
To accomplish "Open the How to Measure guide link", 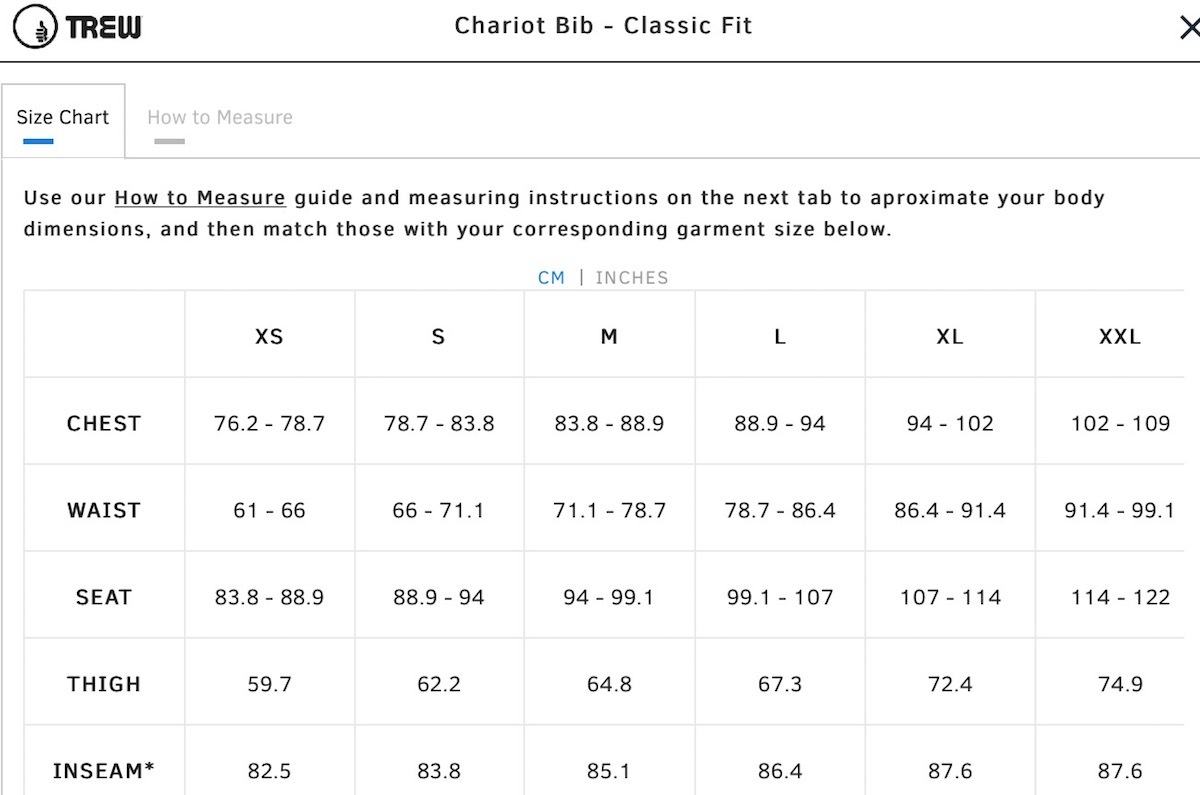I will pyautogui.click(x=200, y=198).
